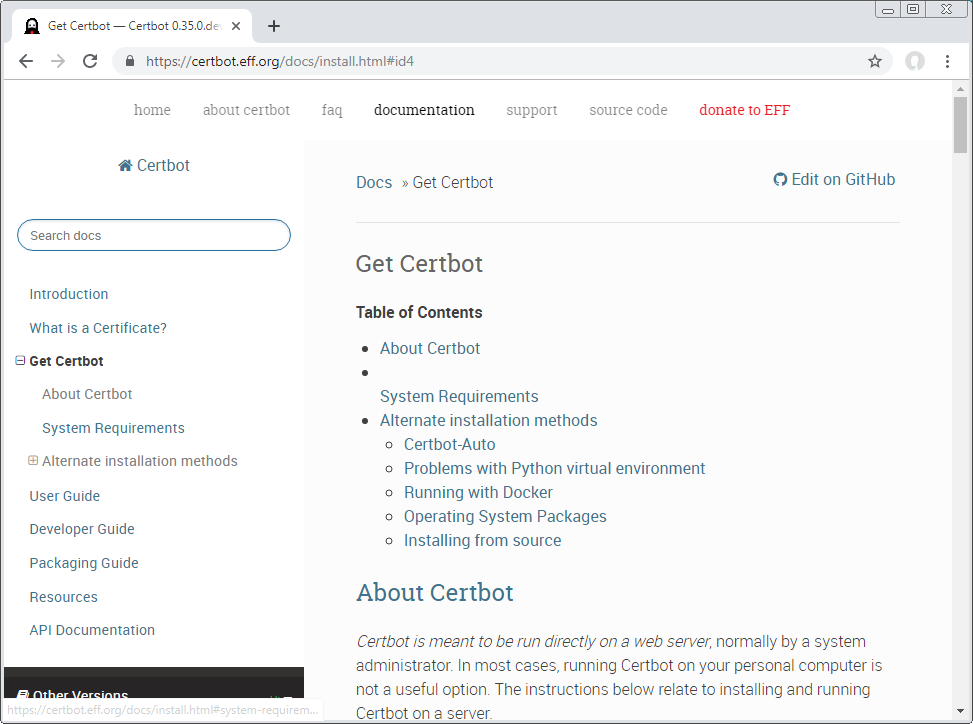The width and height of the screenshot is (973, 724).
Task: Collapse the Get Certbot sidebar section
Action: [20, 360]
